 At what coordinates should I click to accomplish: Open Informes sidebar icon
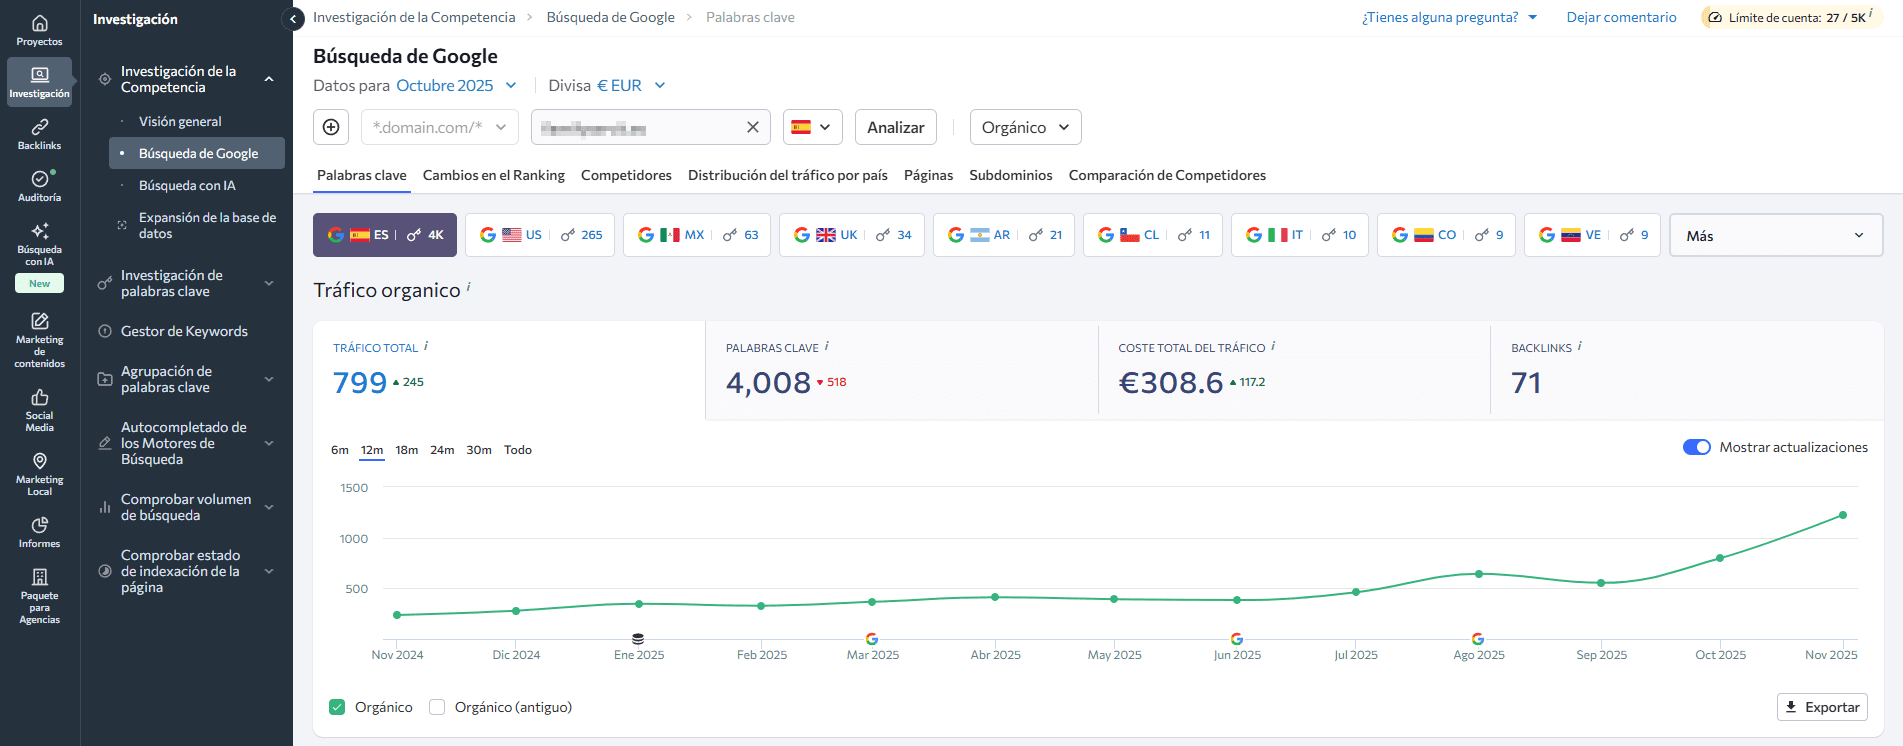(39, 532)
